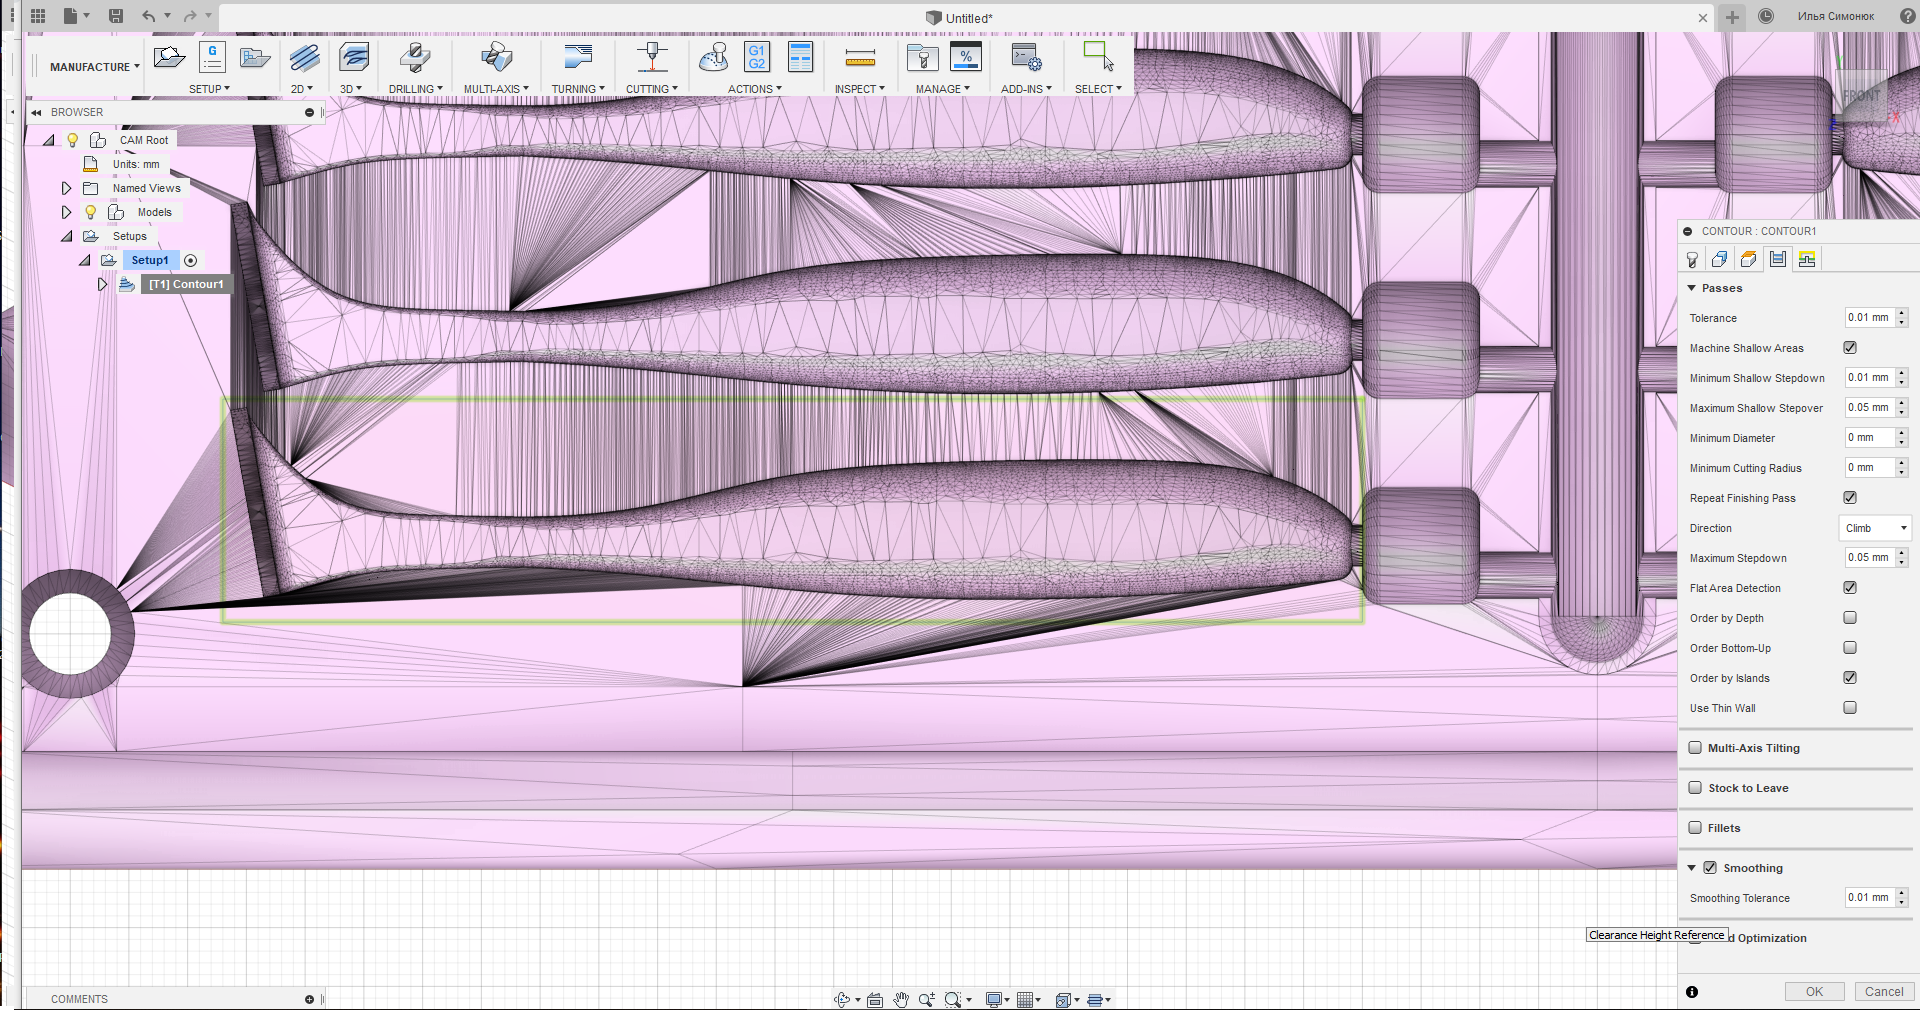The image size is (1920, 1010).
Task: Uncheck Machine Shallow Areas checkbox
Action: point(1850,348)
